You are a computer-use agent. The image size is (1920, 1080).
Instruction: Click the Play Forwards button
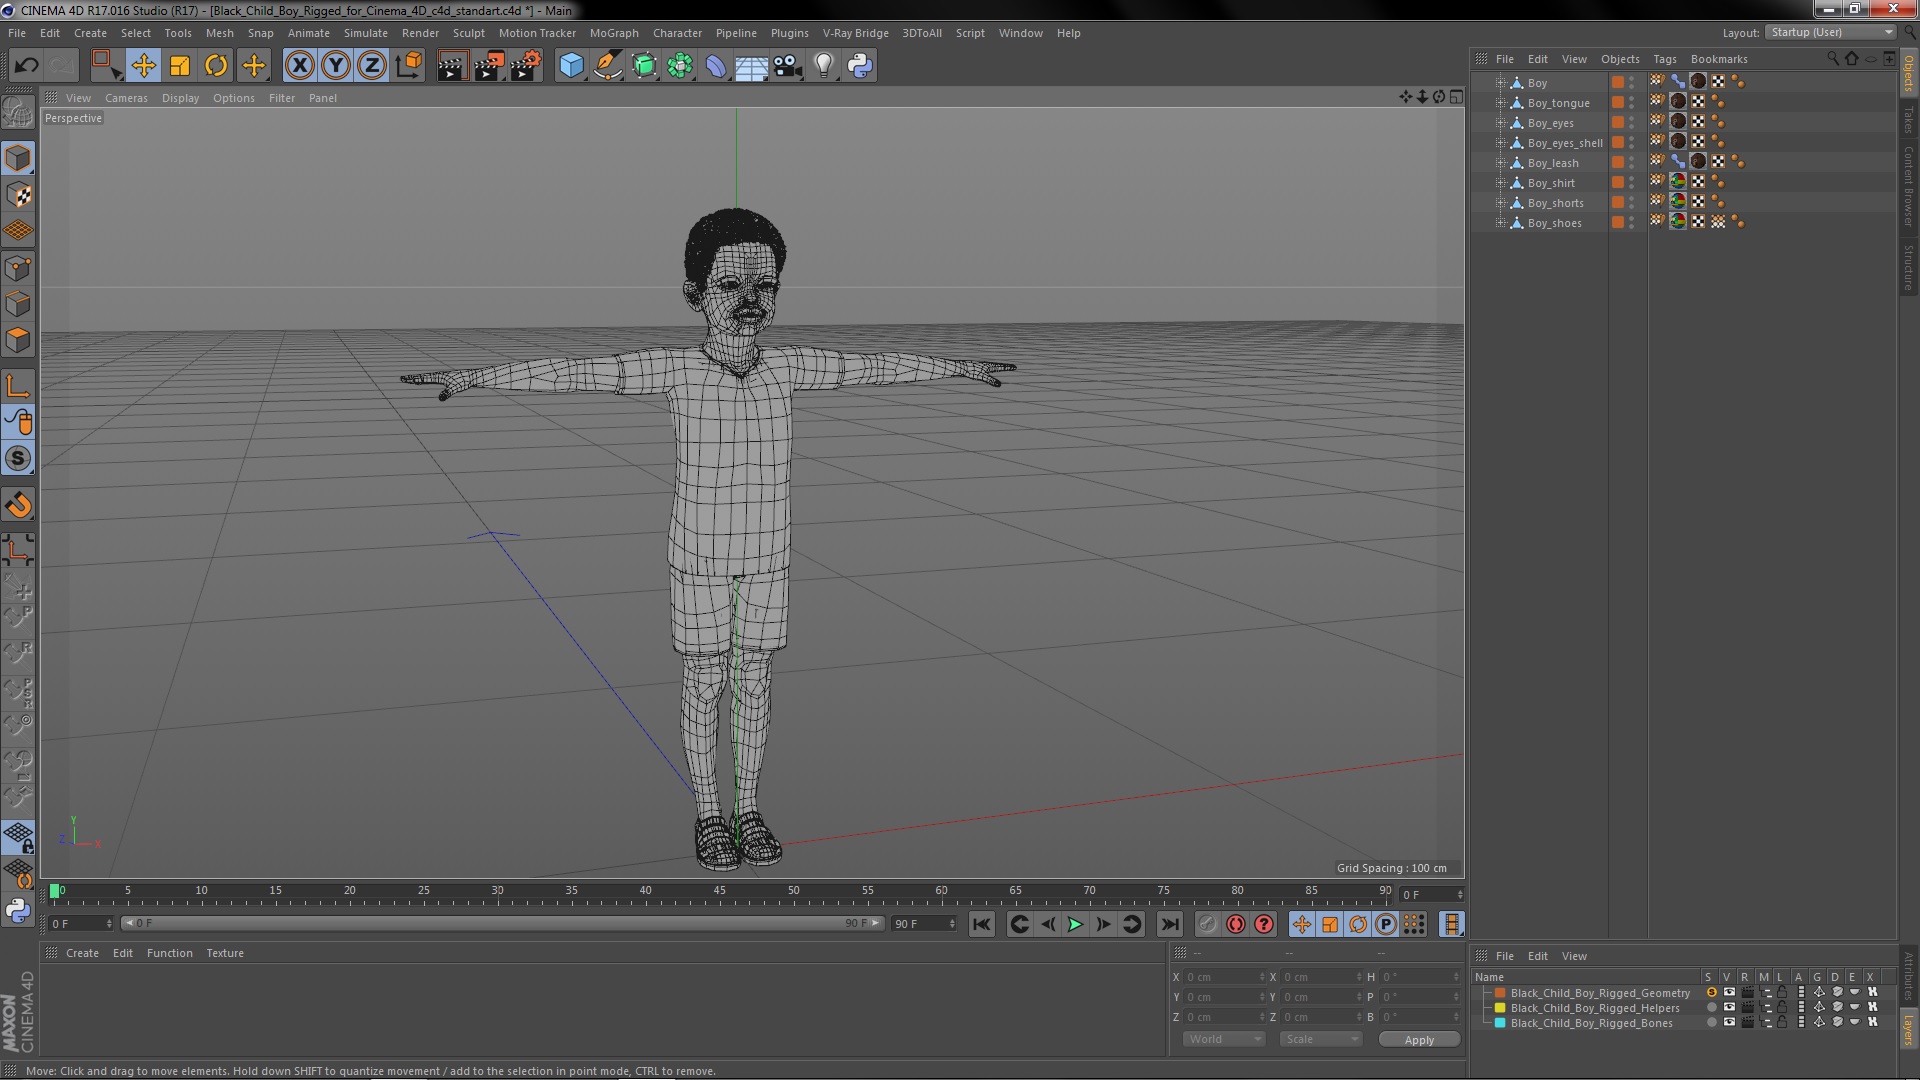click(1075, 924)
